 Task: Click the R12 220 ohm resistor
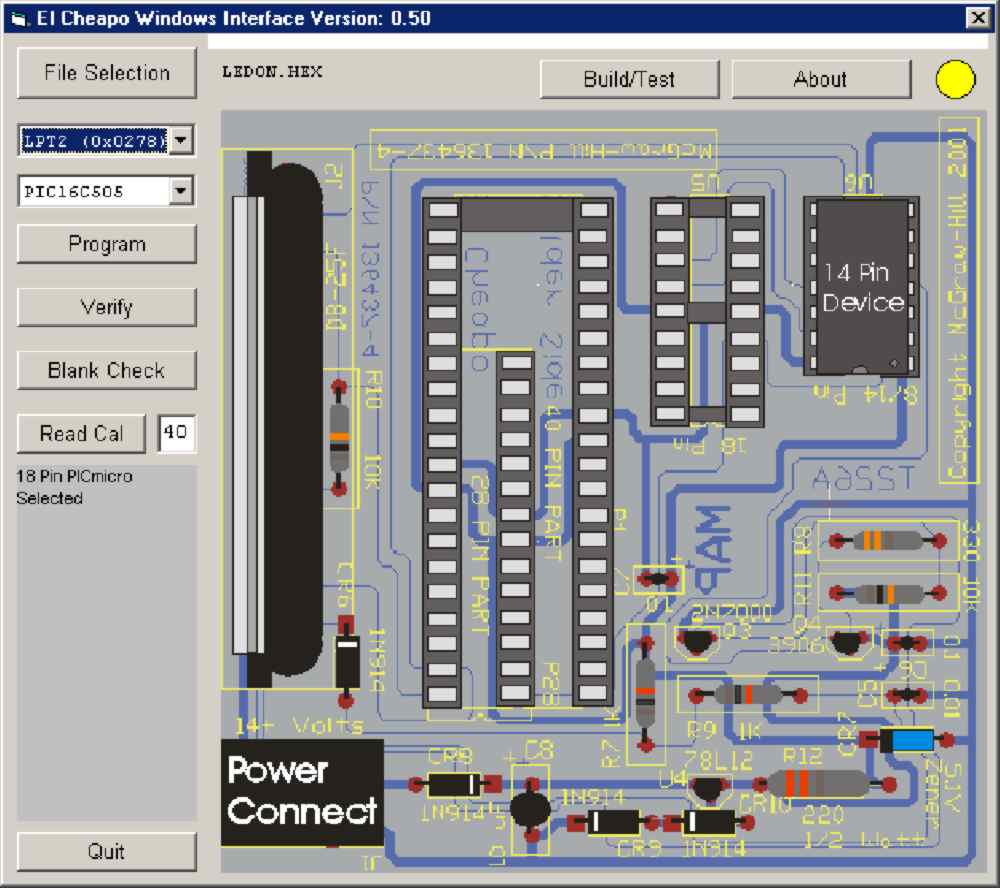tap(816, 784)
